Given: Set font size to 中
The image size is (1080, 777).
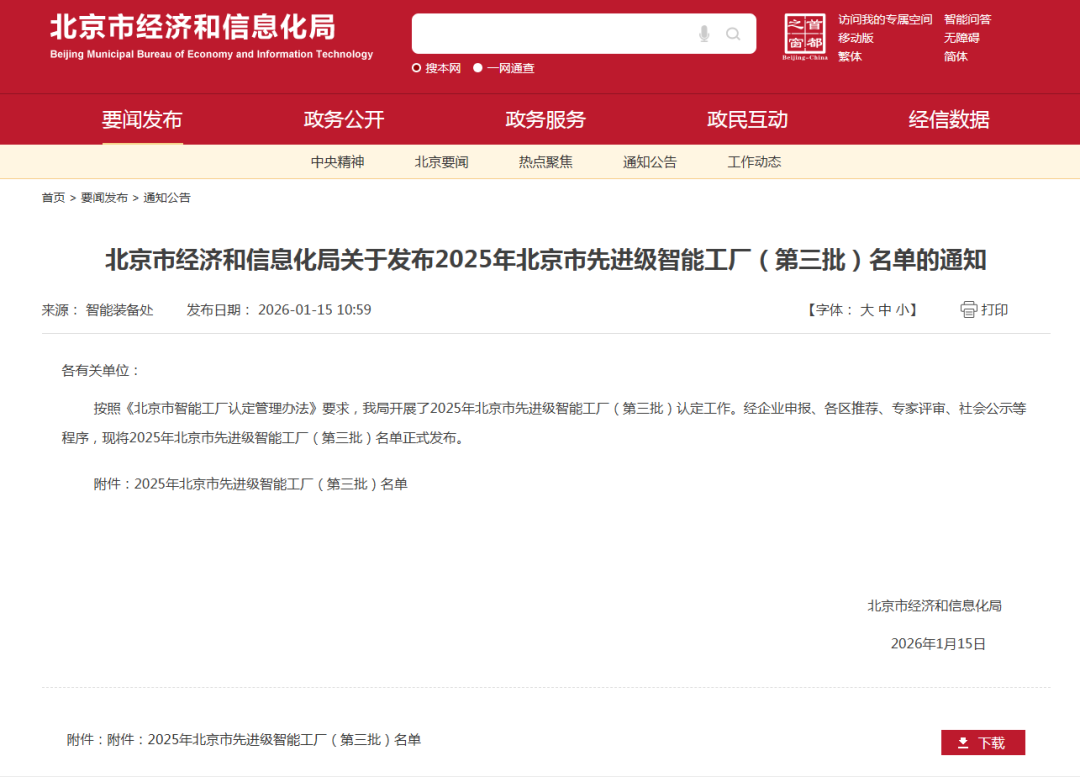Looking at the screenshot, I should 884,310.
